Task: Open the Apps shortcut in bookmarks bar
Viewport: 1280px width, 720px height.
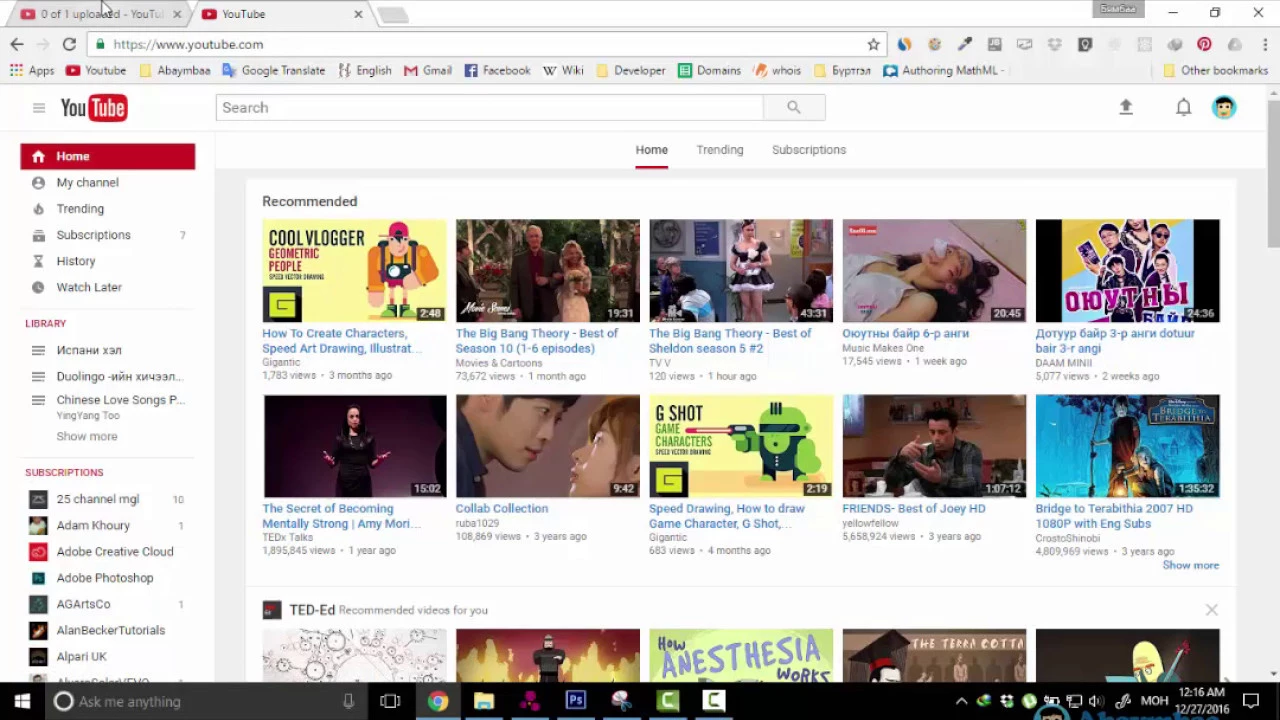Action: click(x=32, y=70)
